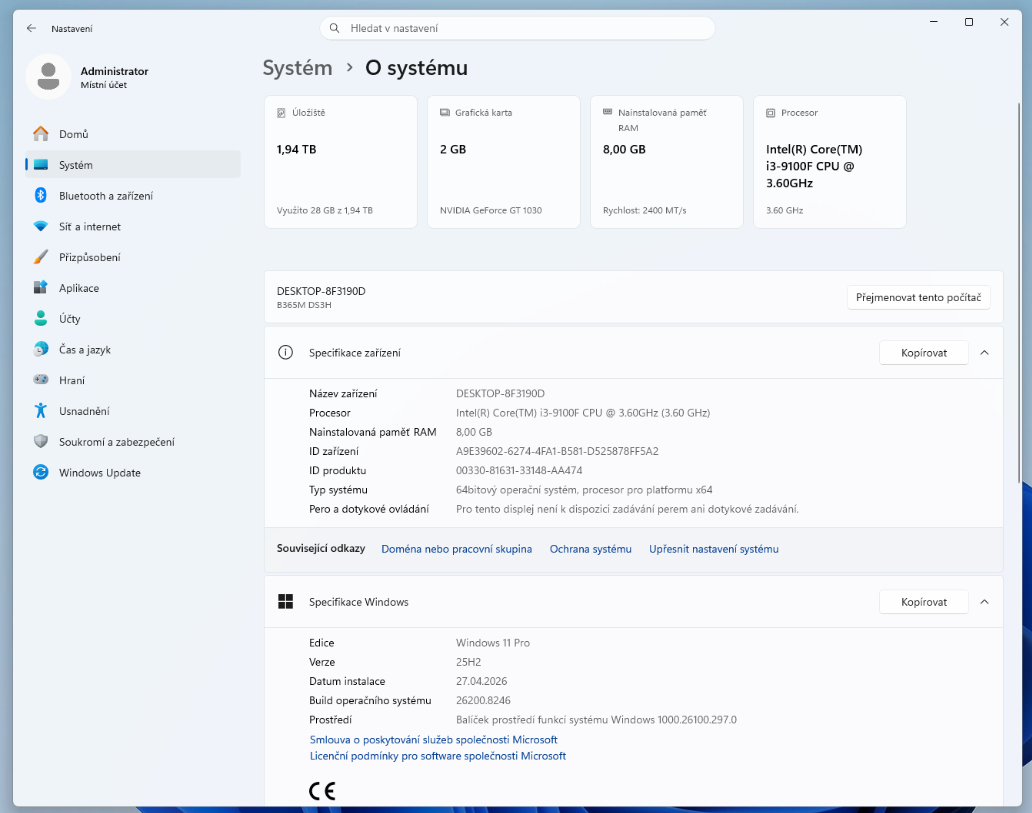Click the Edice value Windows 11 Pro

492,643
